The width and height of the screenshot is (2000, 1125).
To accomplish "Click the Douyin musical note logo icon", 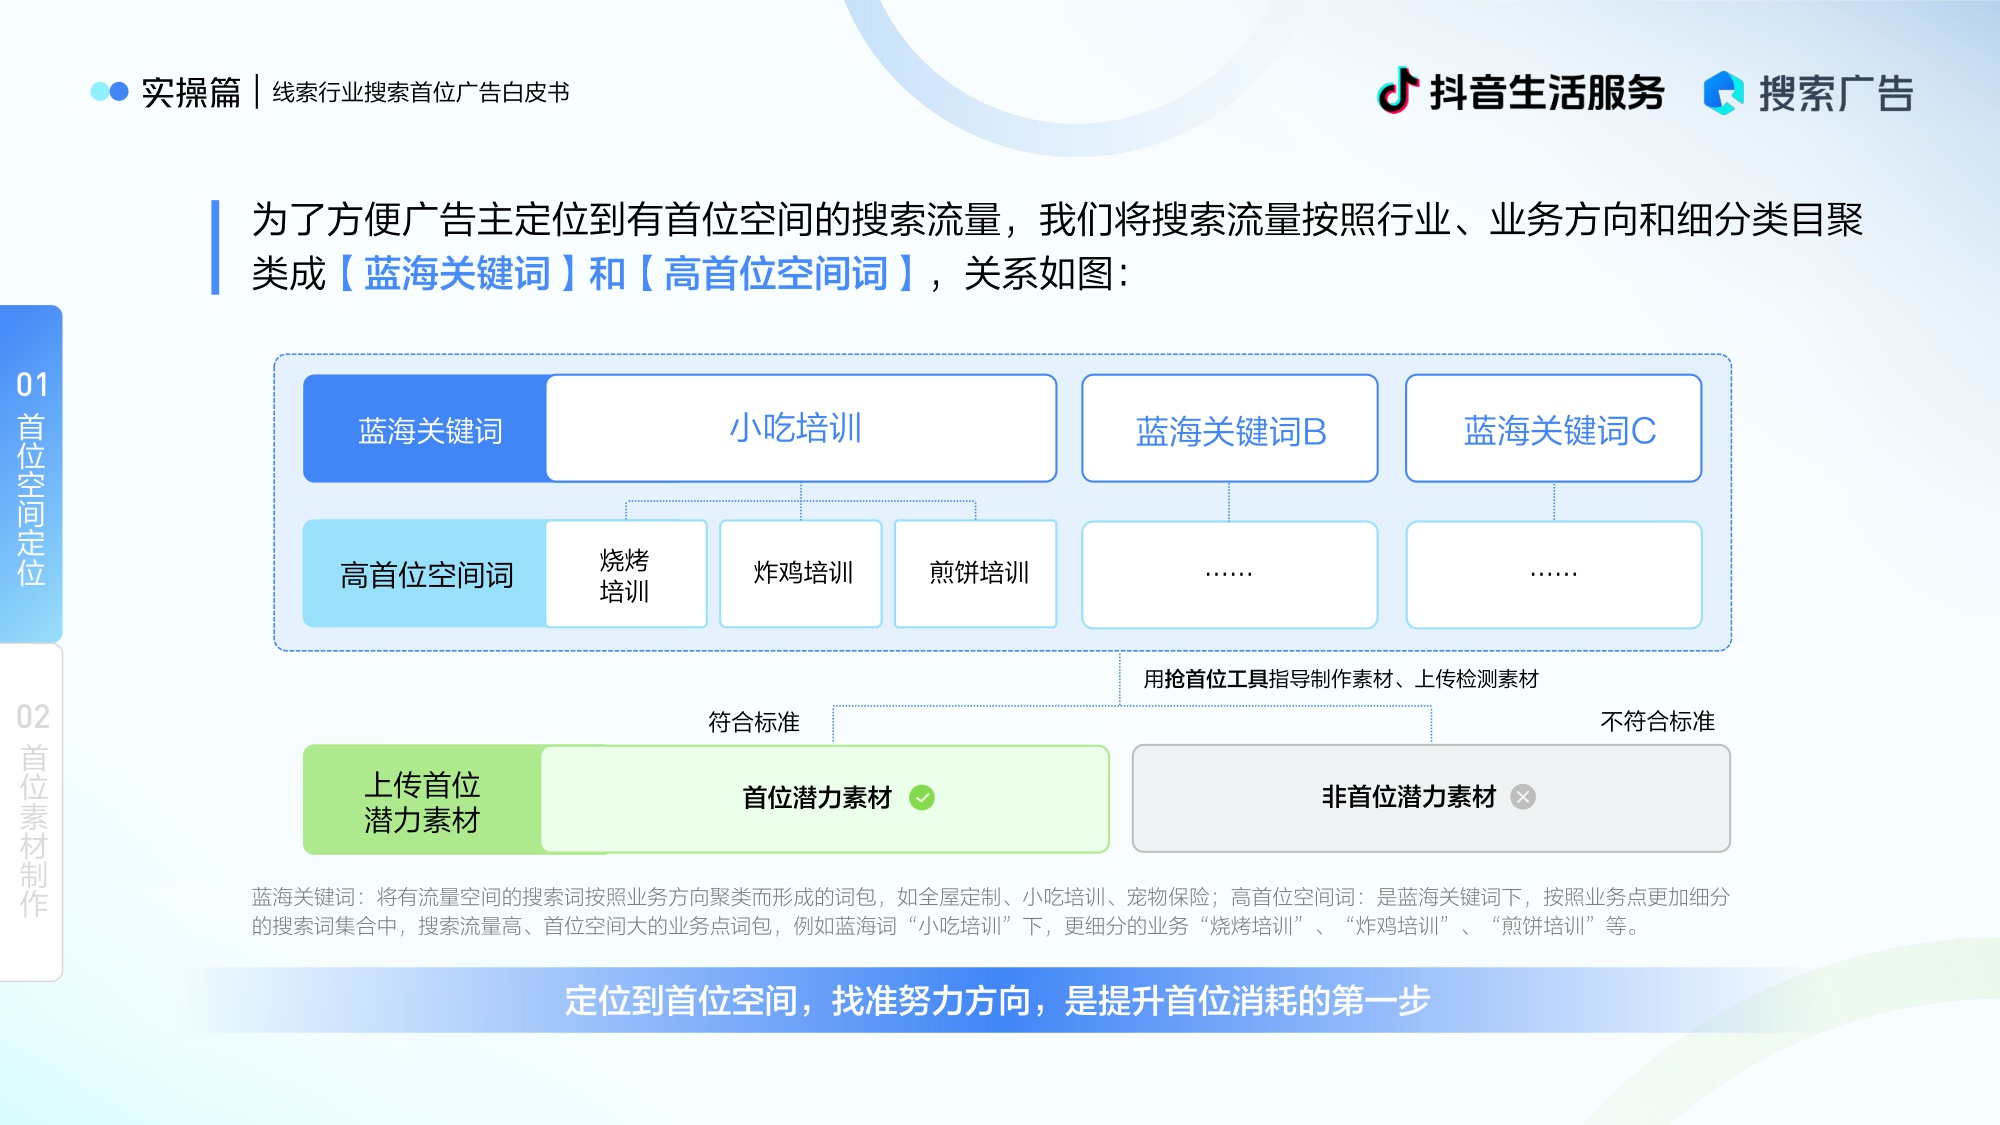I will 1398,91.
